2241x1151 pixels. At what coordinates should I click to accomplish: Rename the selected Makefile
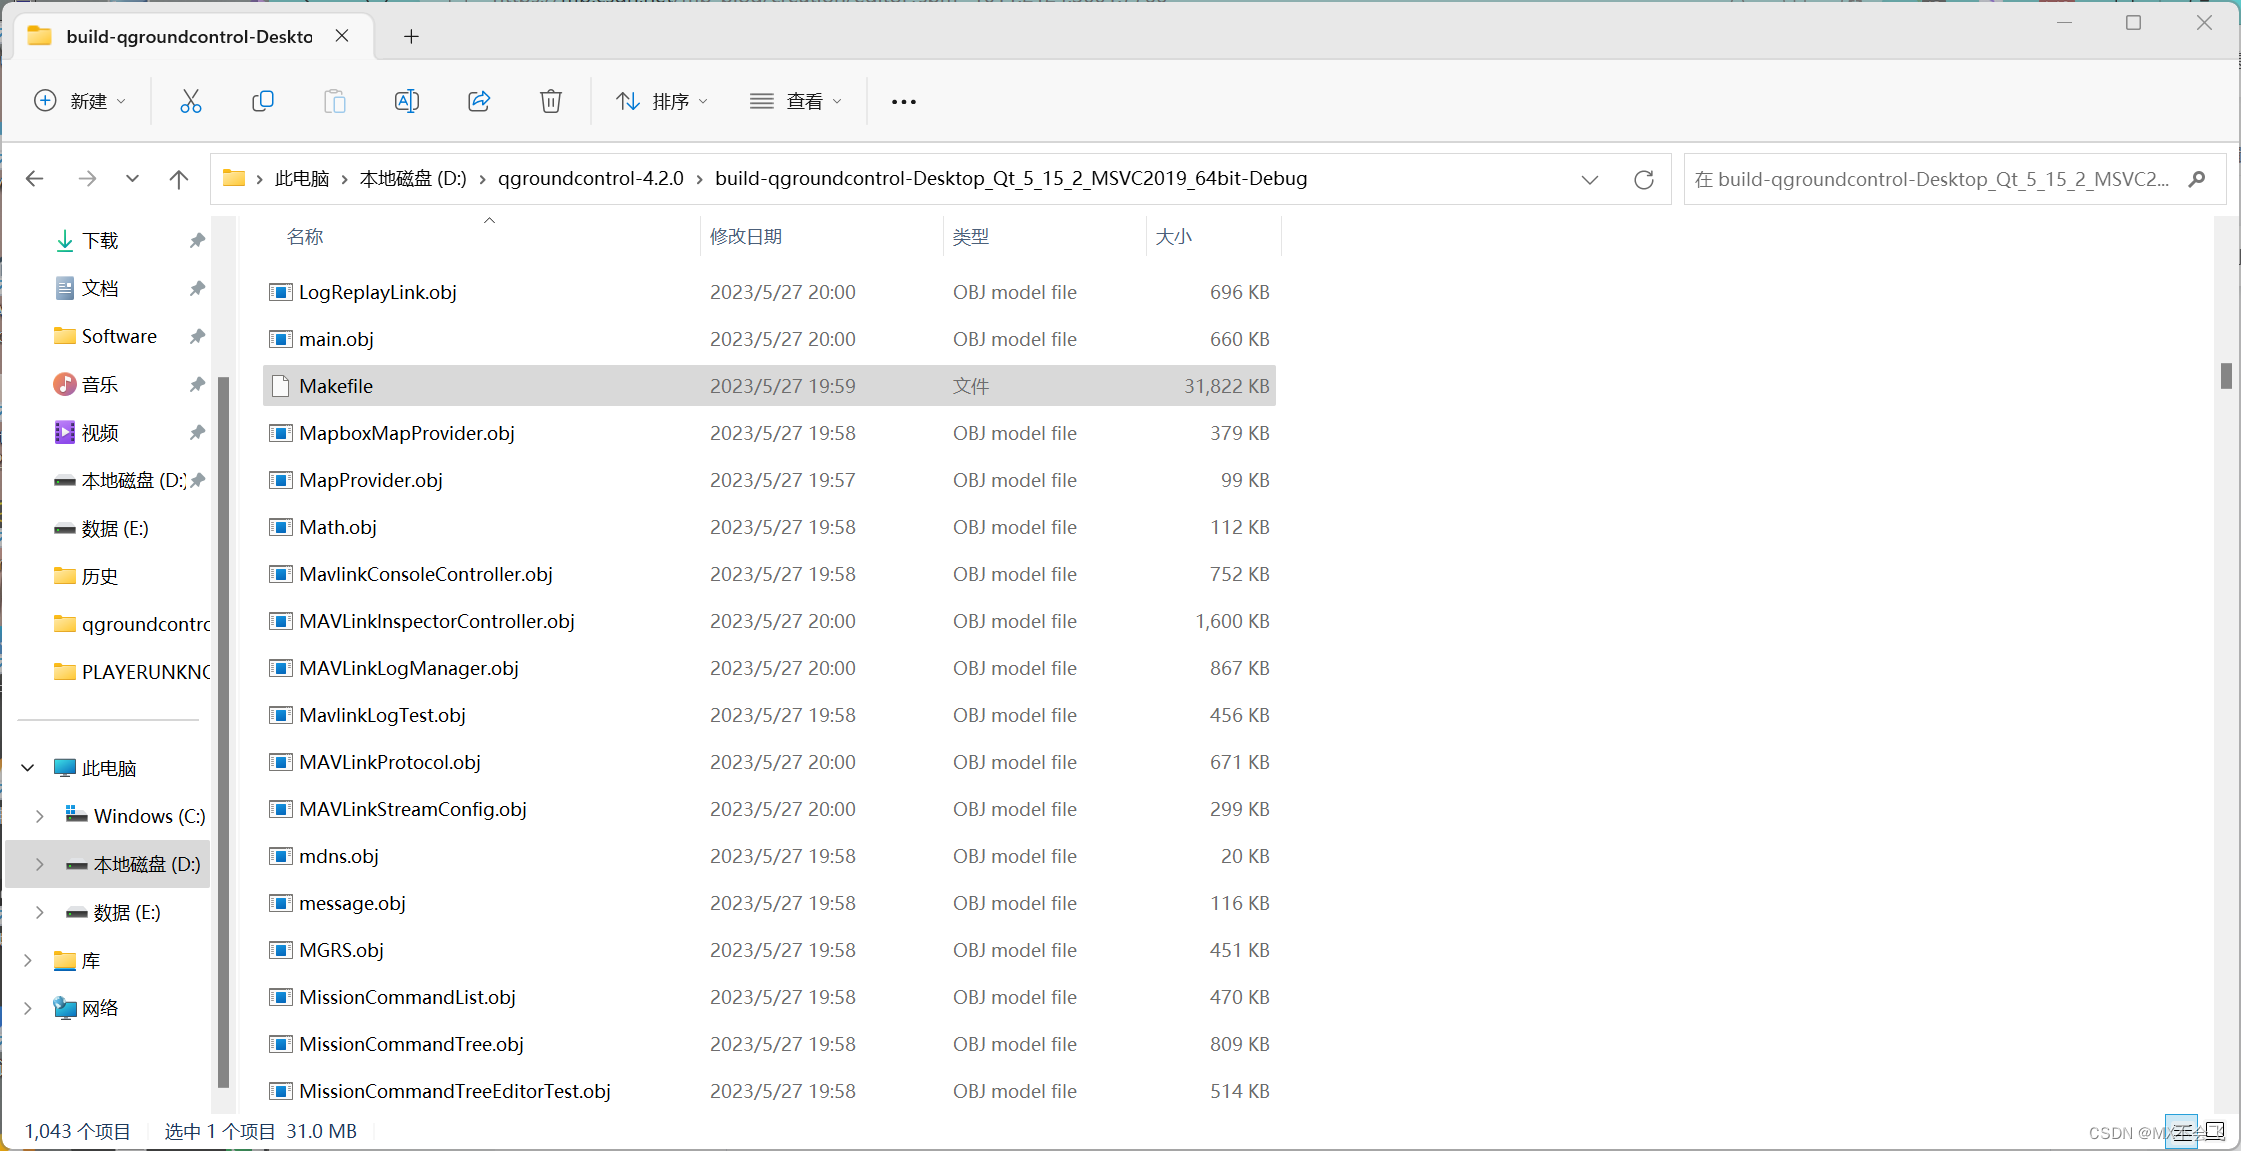click(406, 100)
